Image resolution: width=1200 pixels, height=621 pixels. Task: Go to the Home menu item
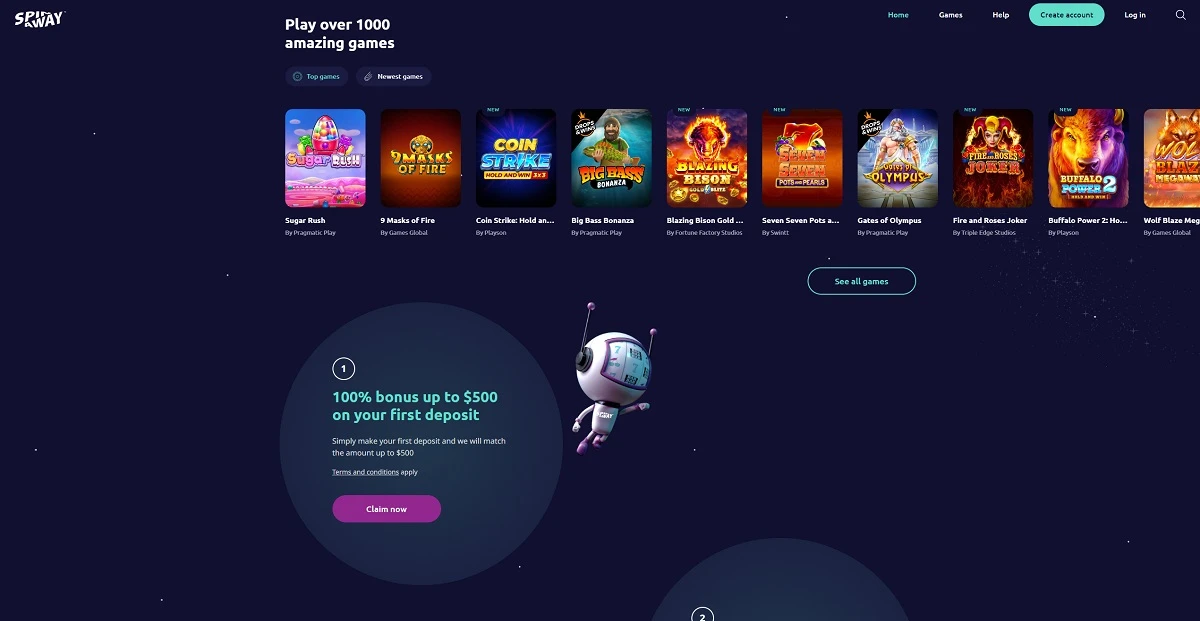[898, 15]
